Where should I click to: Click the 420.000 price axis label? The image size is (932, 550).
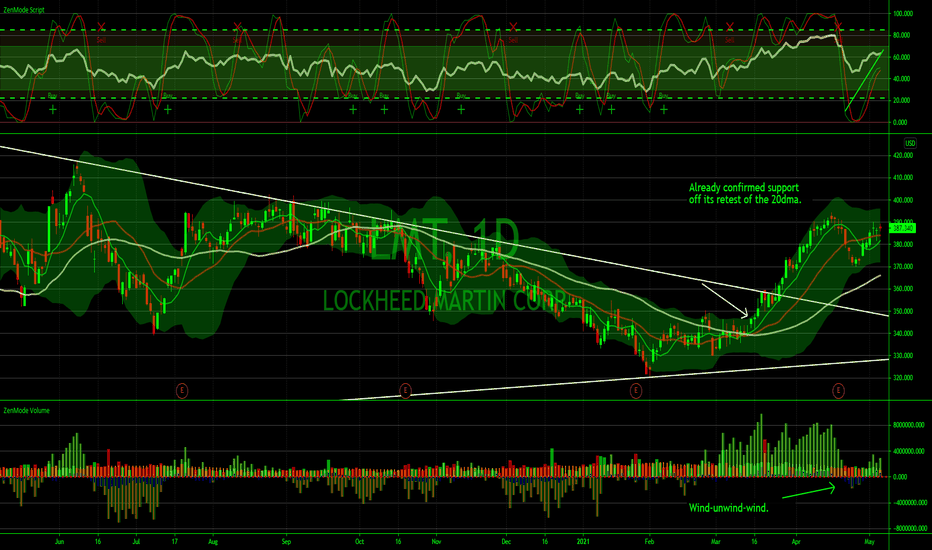(902, 156)
